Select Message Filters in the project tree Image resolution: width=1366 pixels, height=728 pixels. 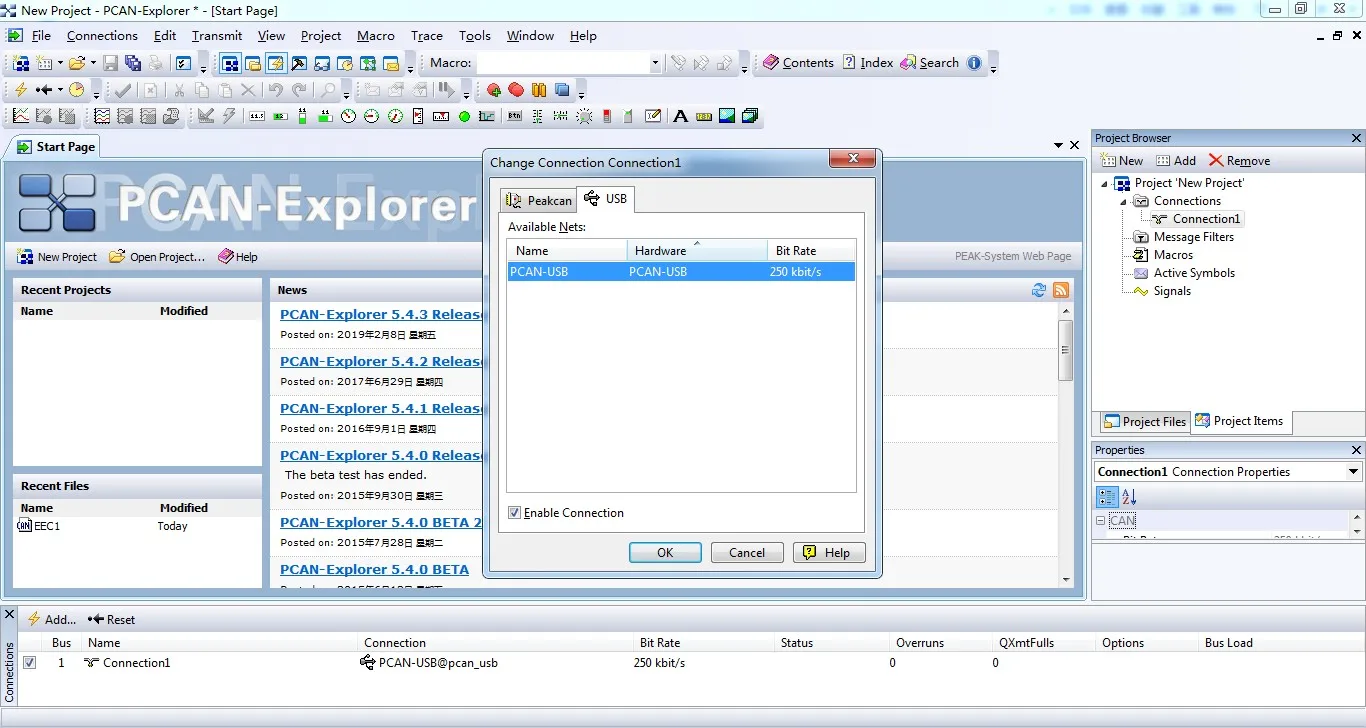[x=1194, y=237]
